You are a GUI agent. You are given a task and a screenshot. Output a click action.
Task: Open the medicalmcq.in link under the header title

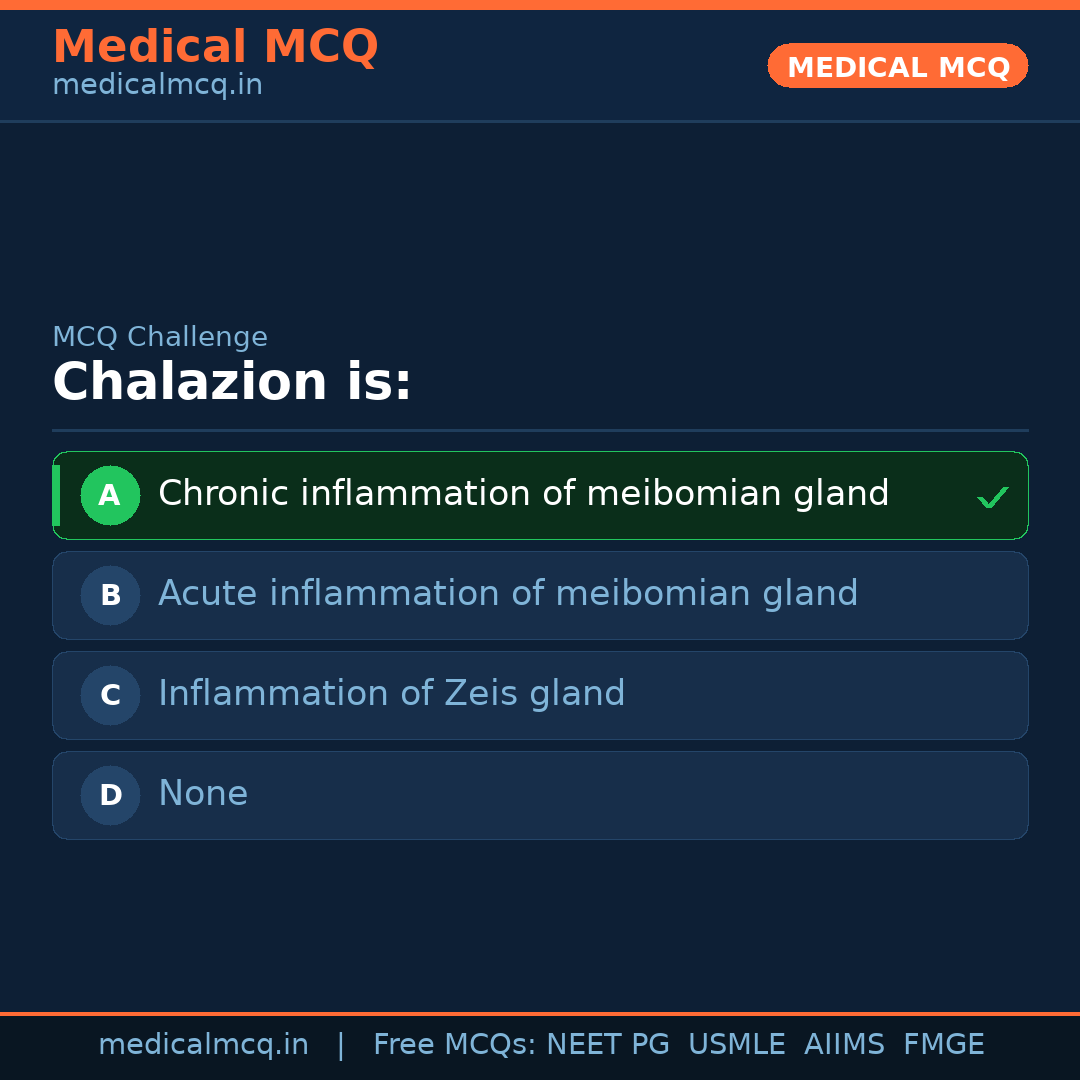point(157,85)
